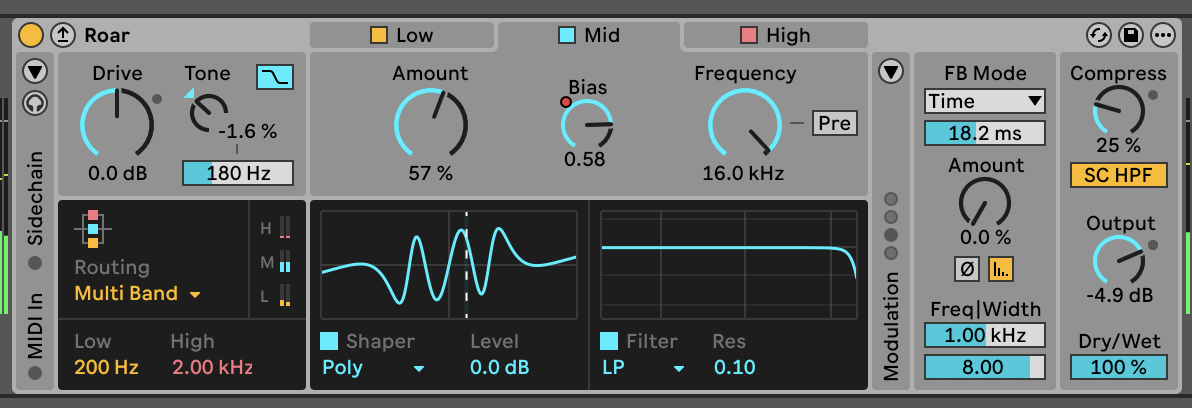Click the Drive knob
This screenshot has height=408, width=1192.
117,123
